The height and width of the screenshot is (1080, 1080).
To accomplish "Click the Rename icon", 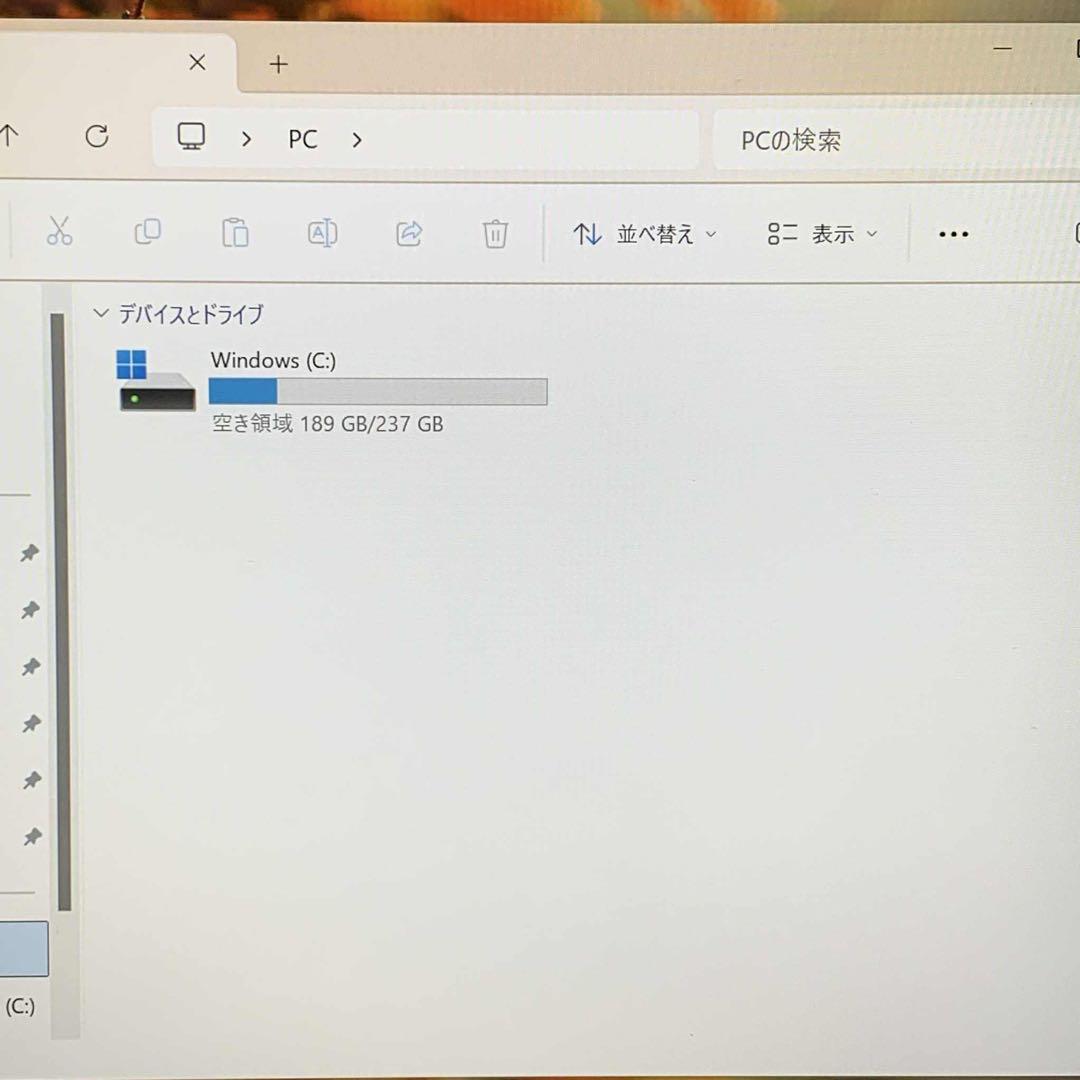I will 322,233.
